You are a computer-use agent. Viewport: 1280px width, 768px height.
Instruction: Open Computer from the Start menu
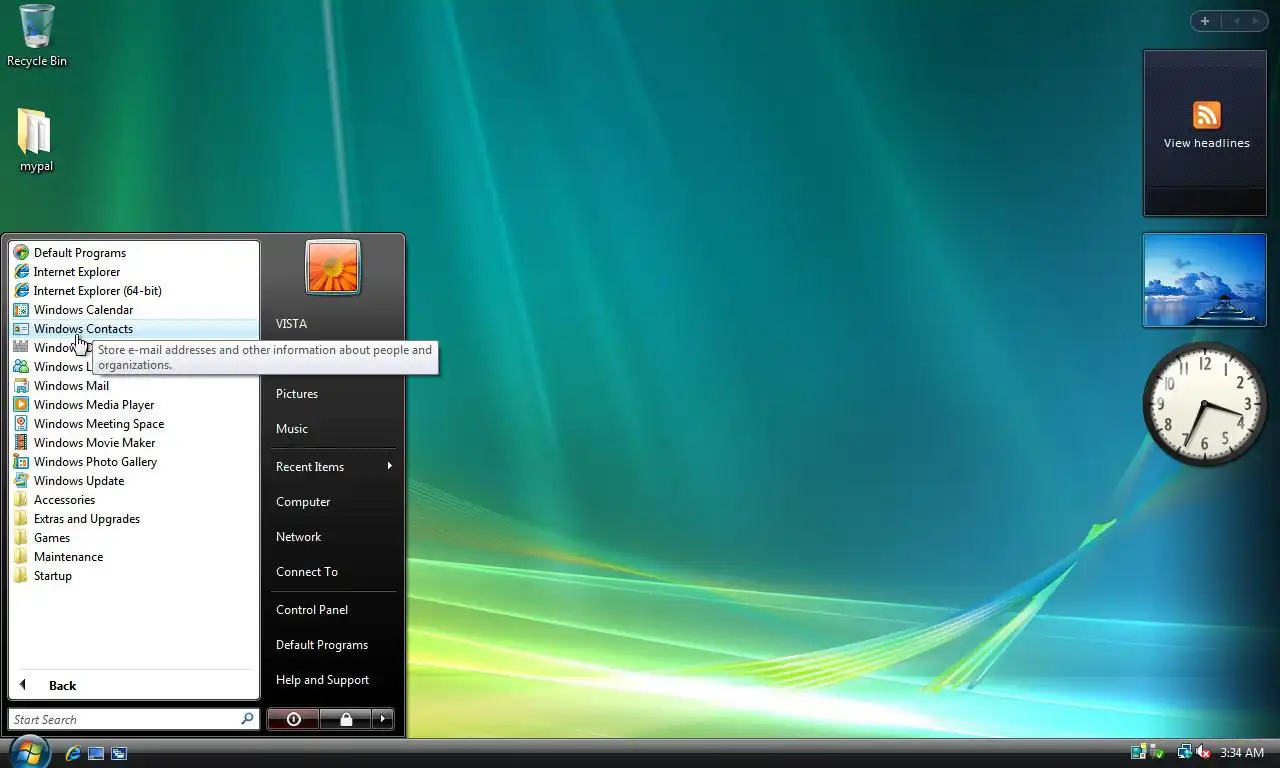[x=303, y=502]
